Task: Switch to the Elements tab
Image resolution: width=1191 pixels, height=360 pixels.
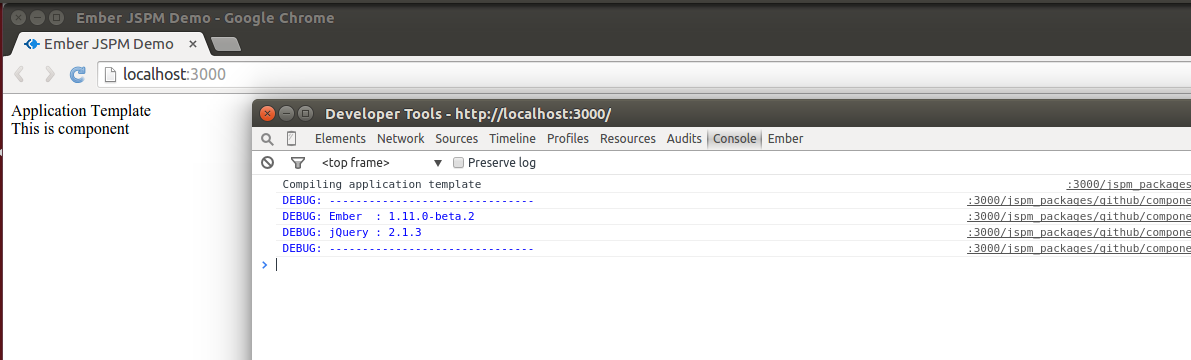Action: [340, 138]
